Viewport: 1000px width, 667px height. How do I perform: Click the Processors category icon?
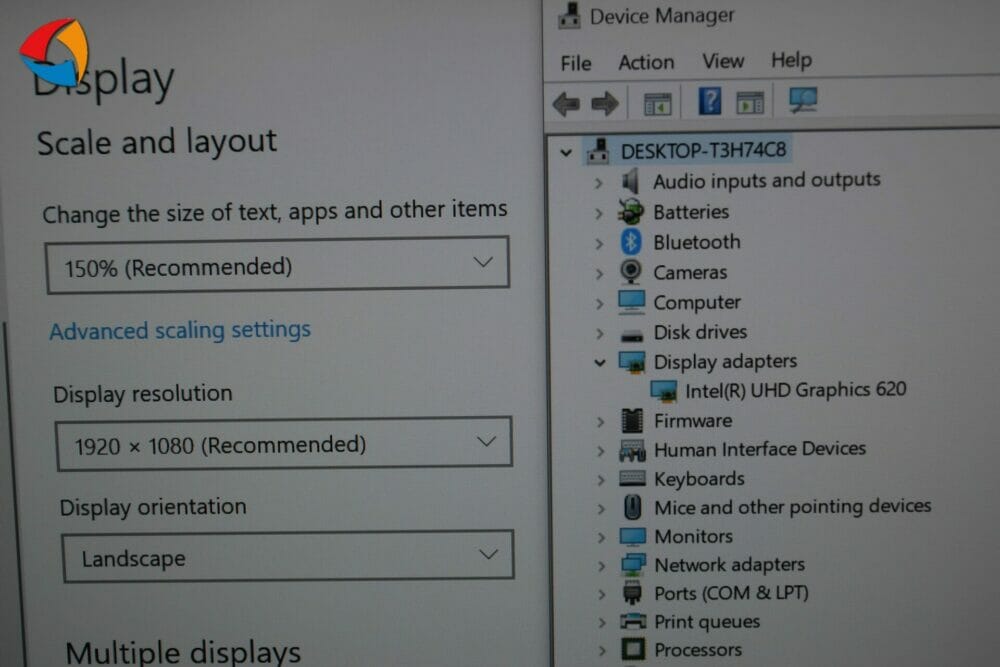(x=633, y=649)
